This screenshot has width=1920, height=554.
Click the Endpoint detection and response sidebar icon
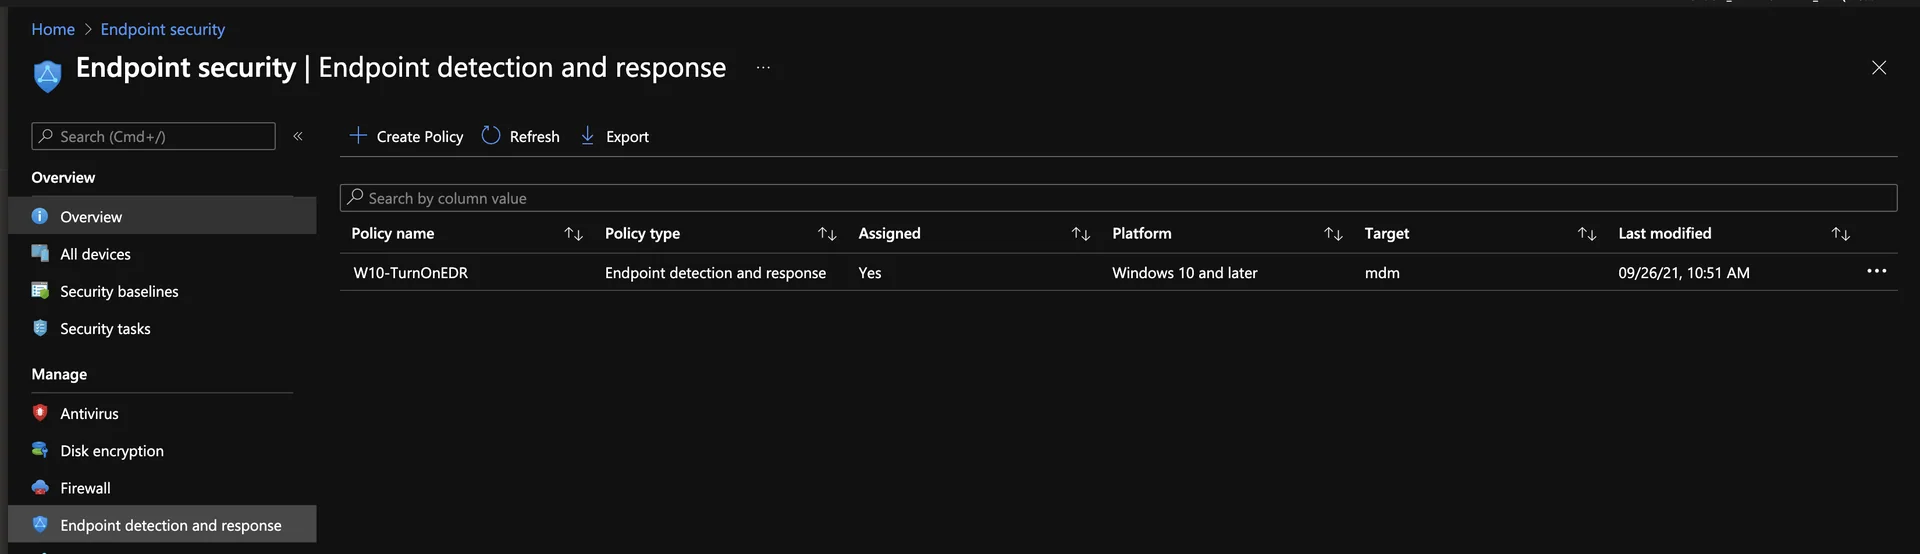tap(40, 524)
